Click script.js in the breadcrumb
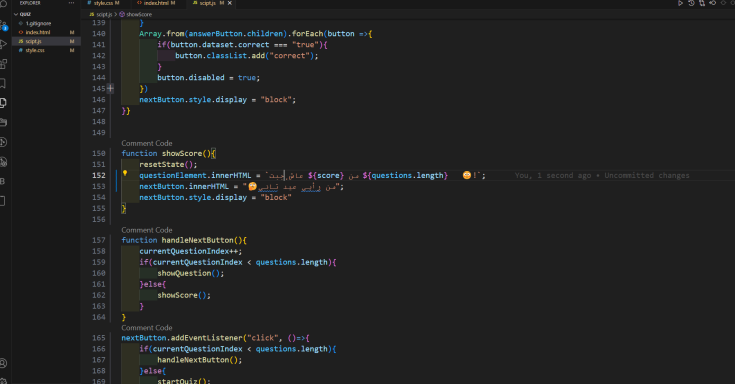The width and height of the screenshot is (735, 384). 104,15
